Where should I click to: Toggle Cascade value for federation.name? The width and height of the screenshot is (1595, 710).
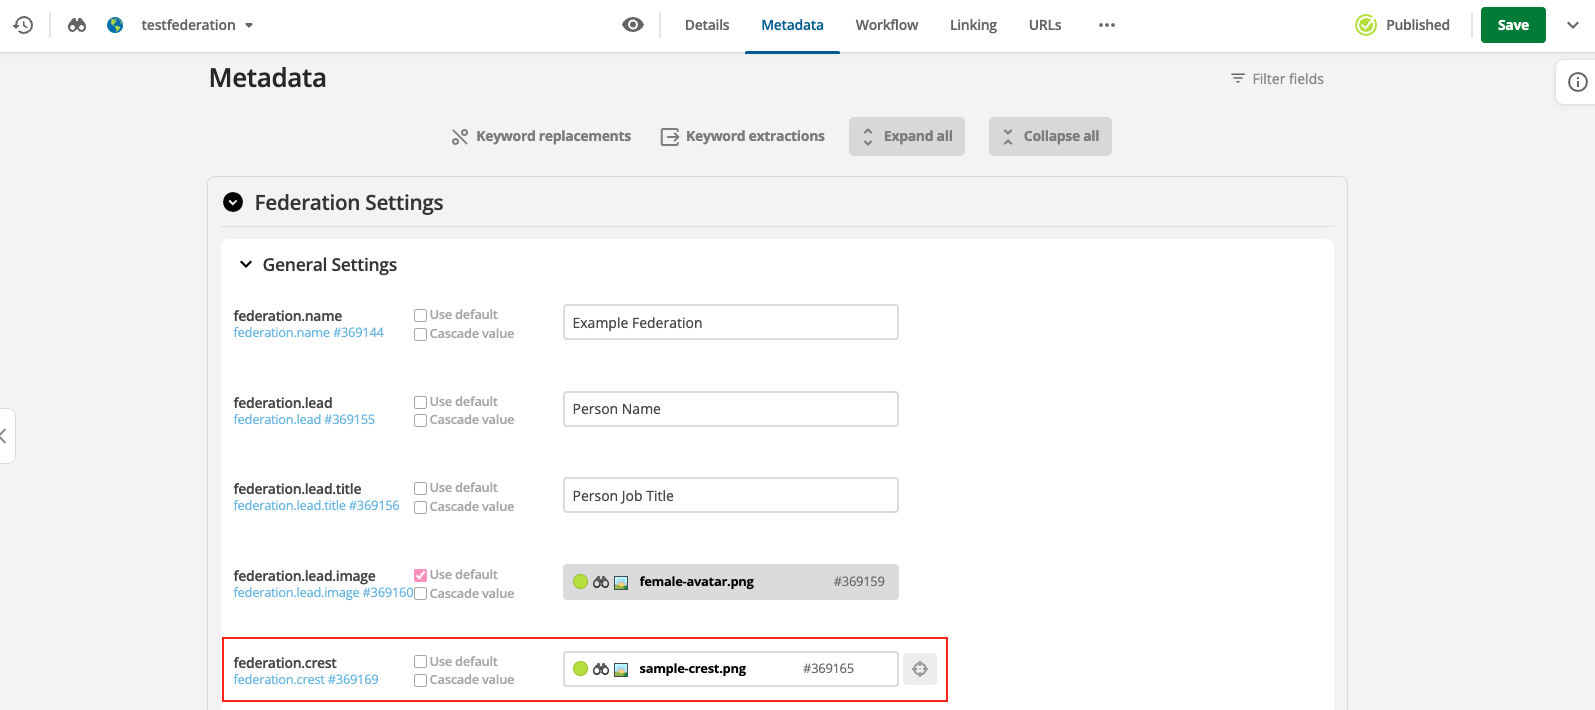coord(421,334)
